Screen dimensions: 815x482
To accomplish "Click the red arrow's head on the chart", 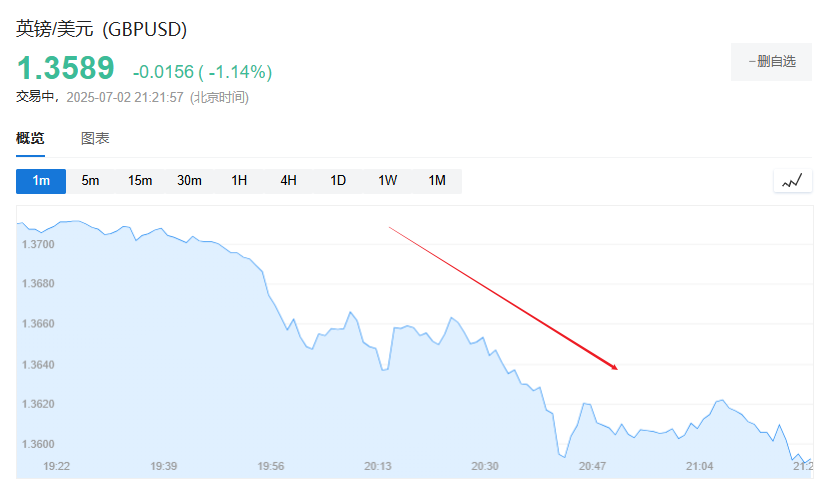I will [x=614, y=367].
